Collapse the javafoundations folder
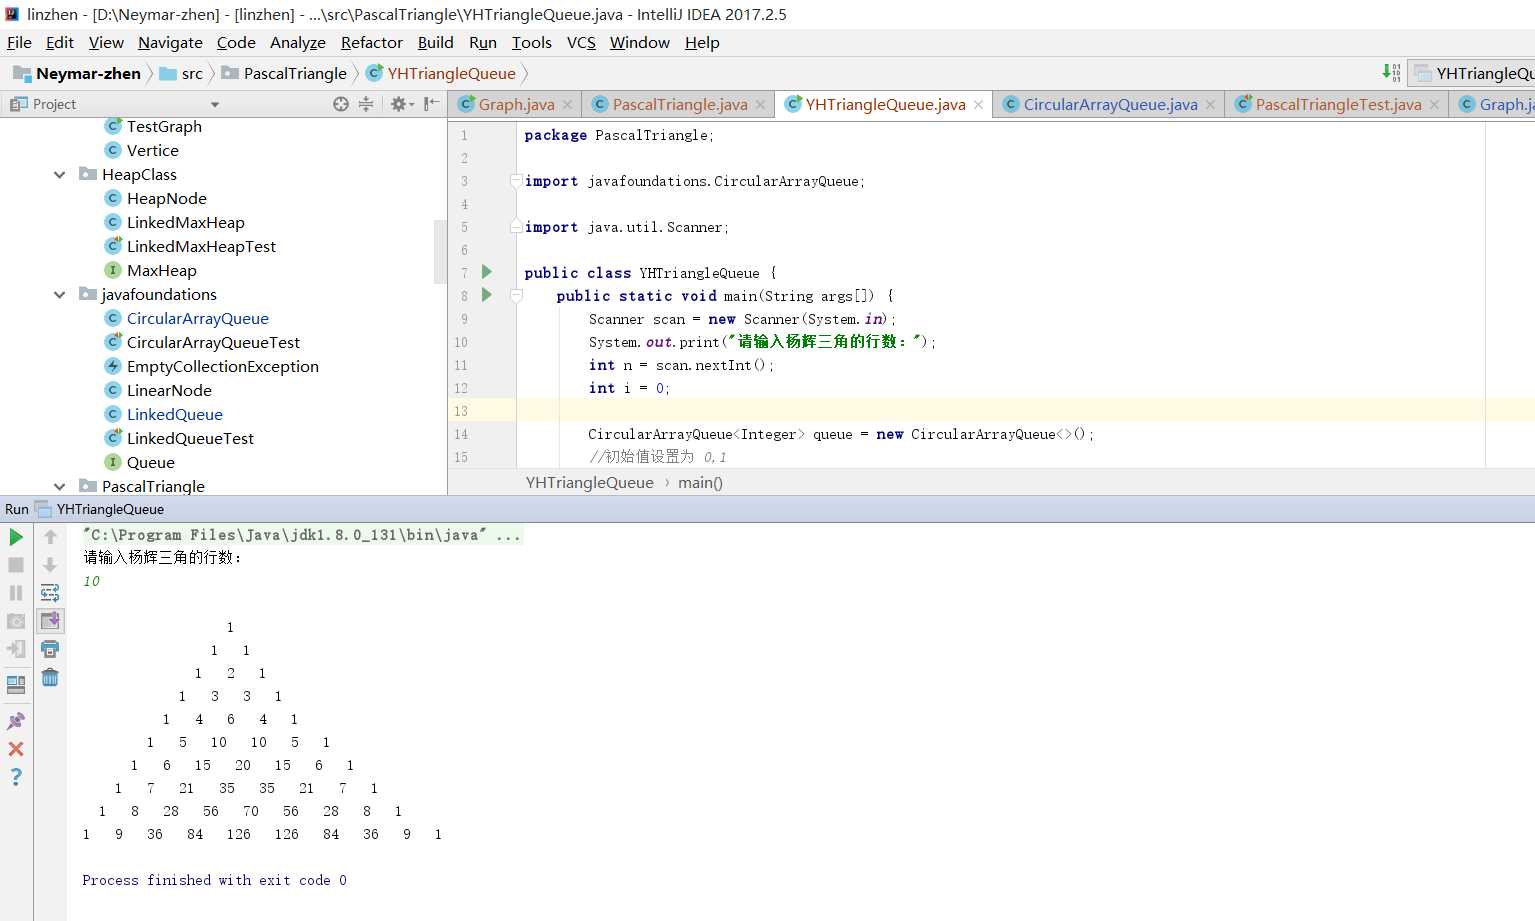 [60, 294]
